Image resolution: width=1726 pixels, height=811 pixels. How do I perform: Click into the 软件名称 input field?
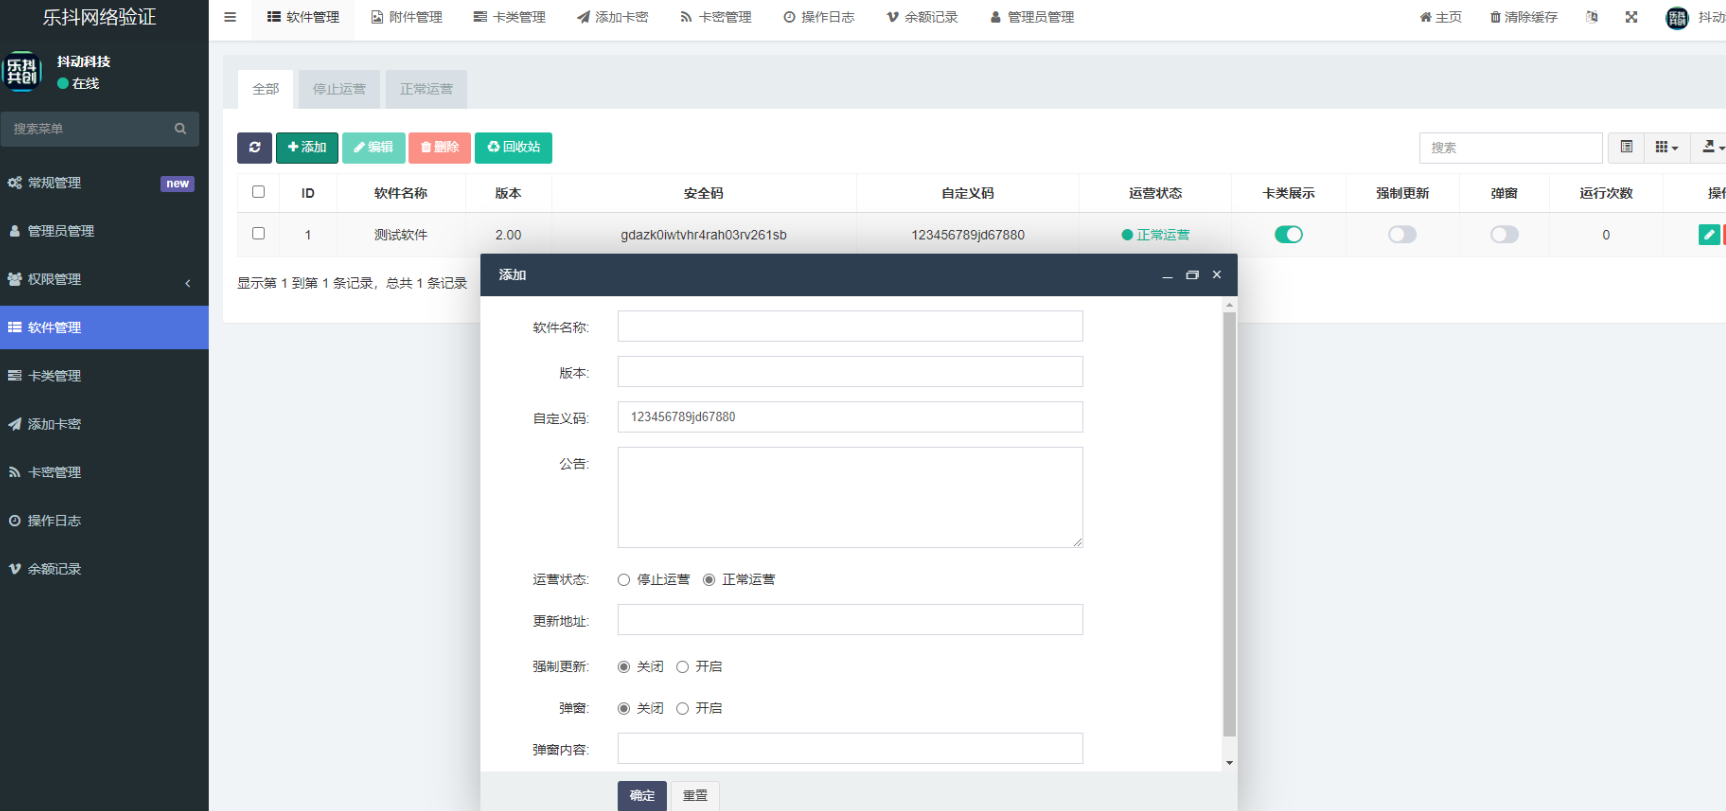pos(849,326)
